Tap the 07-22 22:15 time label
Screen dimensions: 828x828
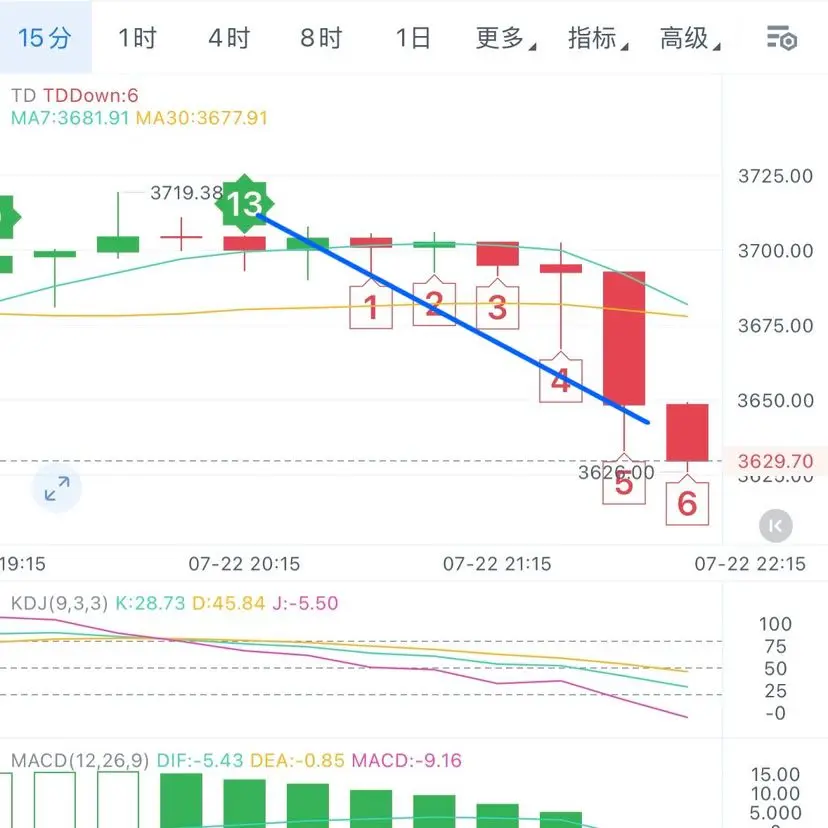pos(750,564)
